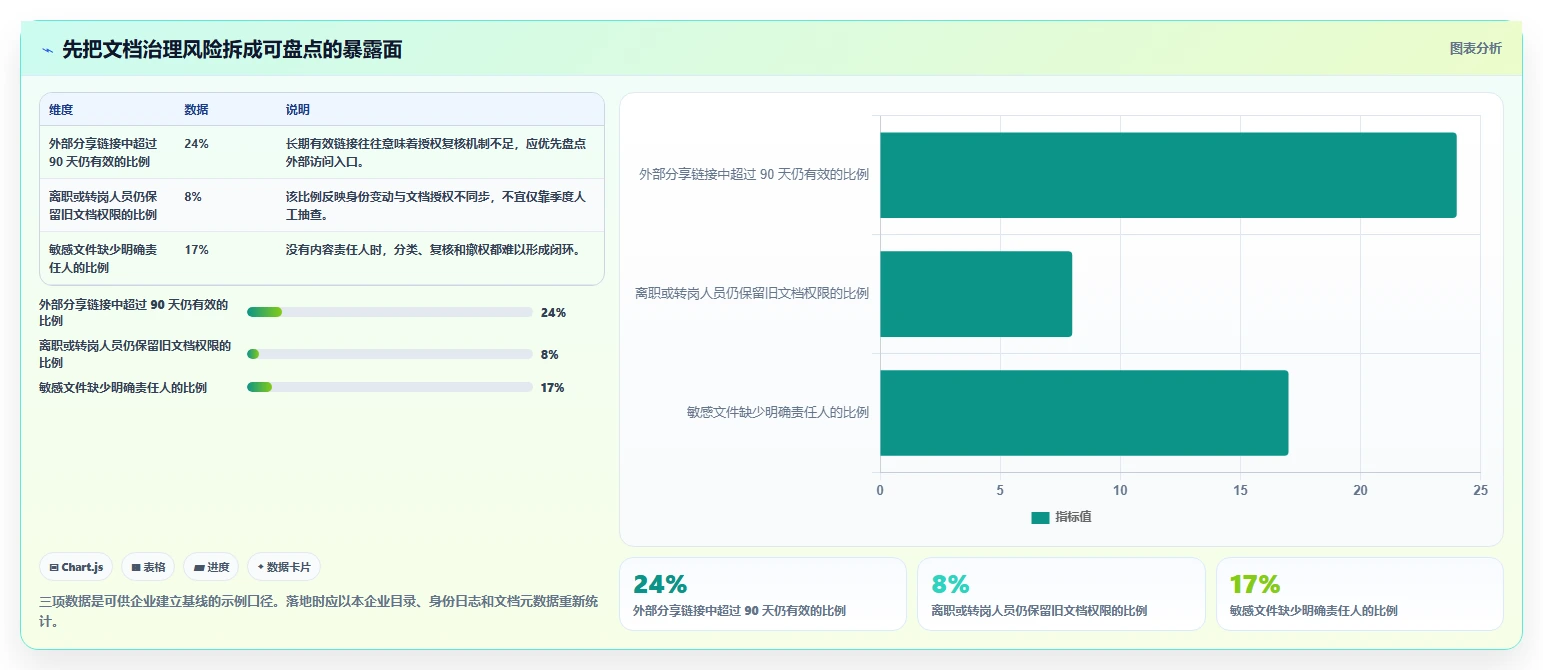Viewport: 1543px width, 670px height.
Task: Click the 维度 column header
Action: (x=61, y=110)
